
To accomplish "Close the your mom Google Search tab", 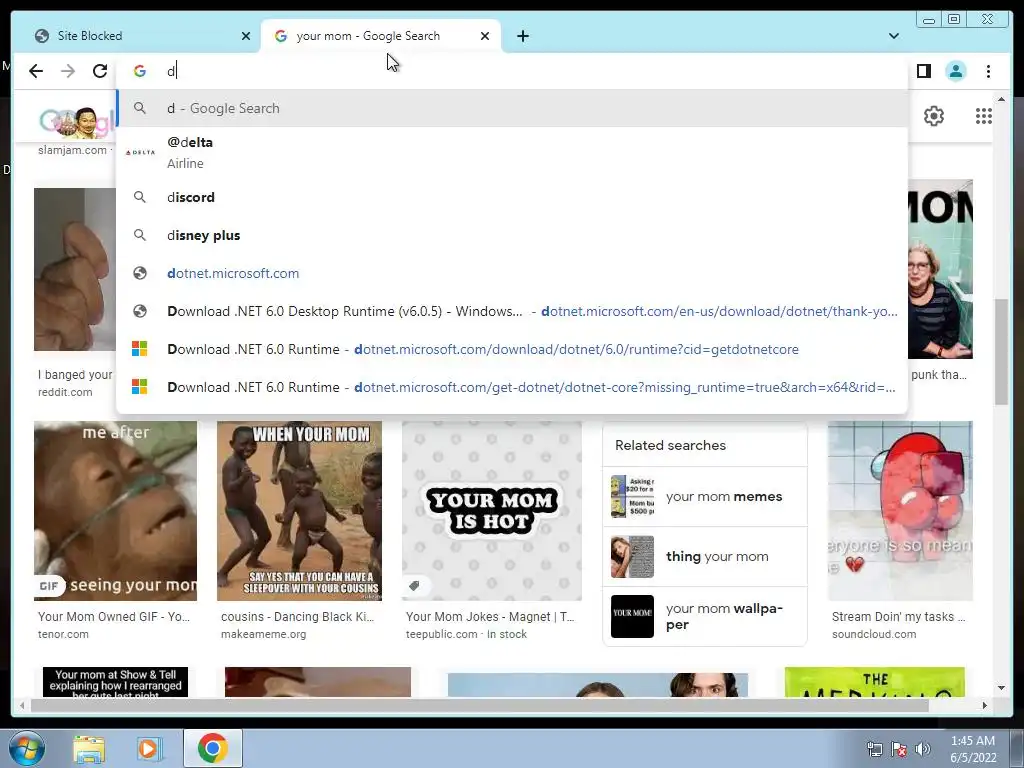I will click(x=485, y=36).
